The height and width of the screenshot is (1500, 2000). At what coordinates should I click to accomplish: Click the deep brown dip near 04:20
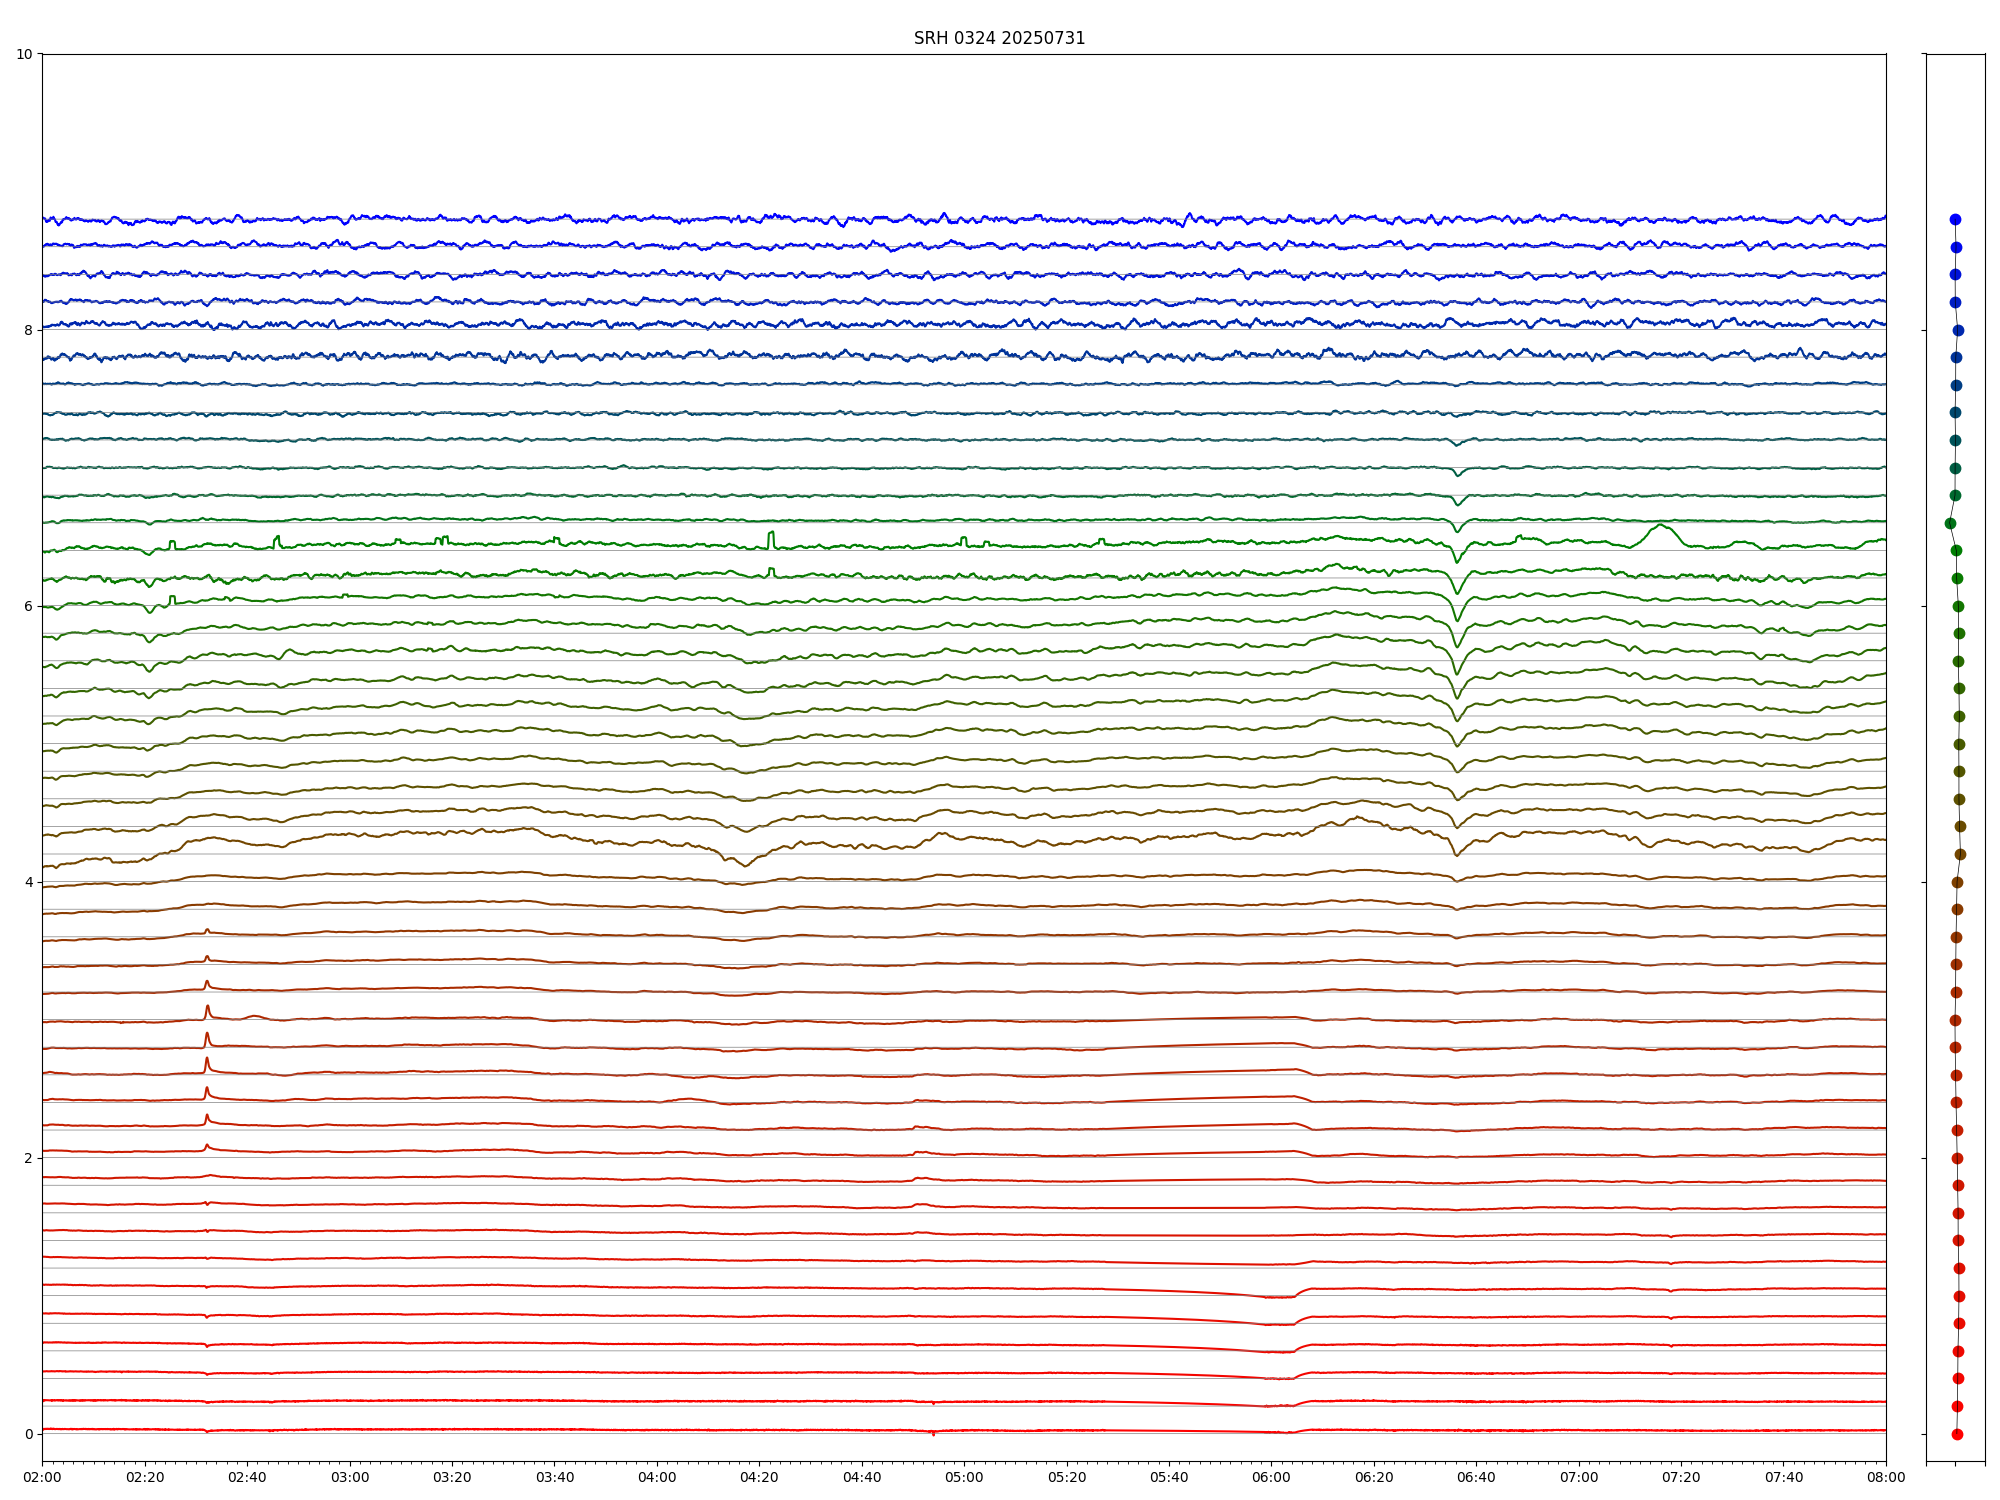pos(745,864)
